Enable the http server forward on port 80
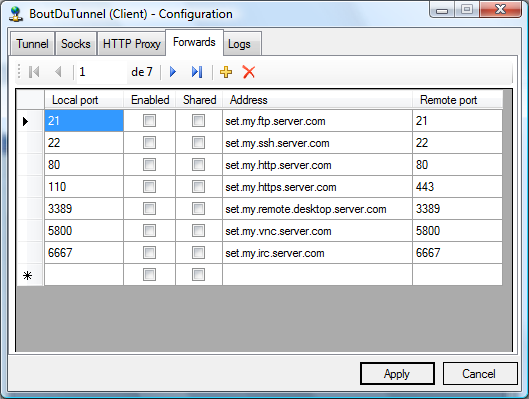529x399 pixels. [x=149, y=165]
